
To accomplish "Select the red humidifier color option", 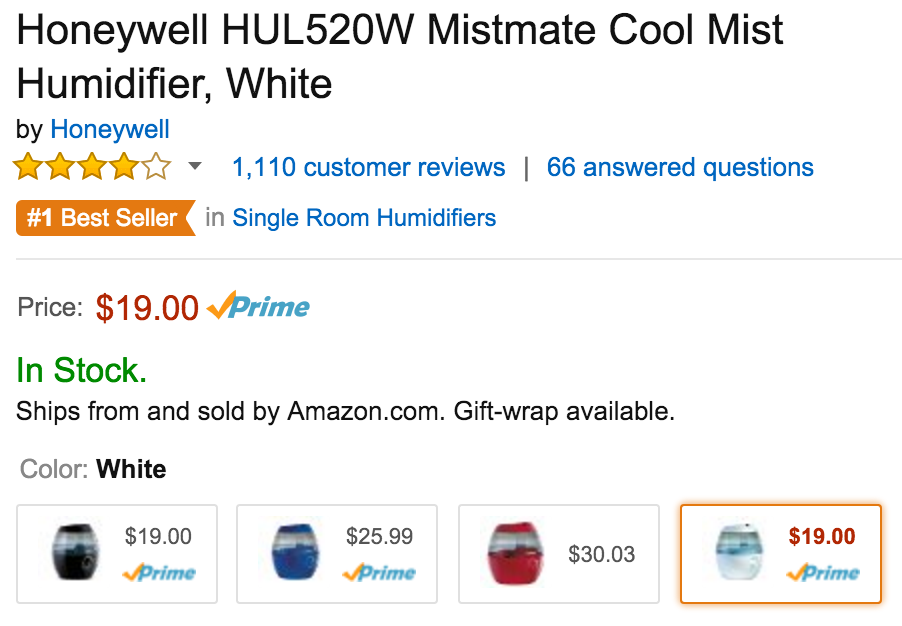I will (559, 554).
